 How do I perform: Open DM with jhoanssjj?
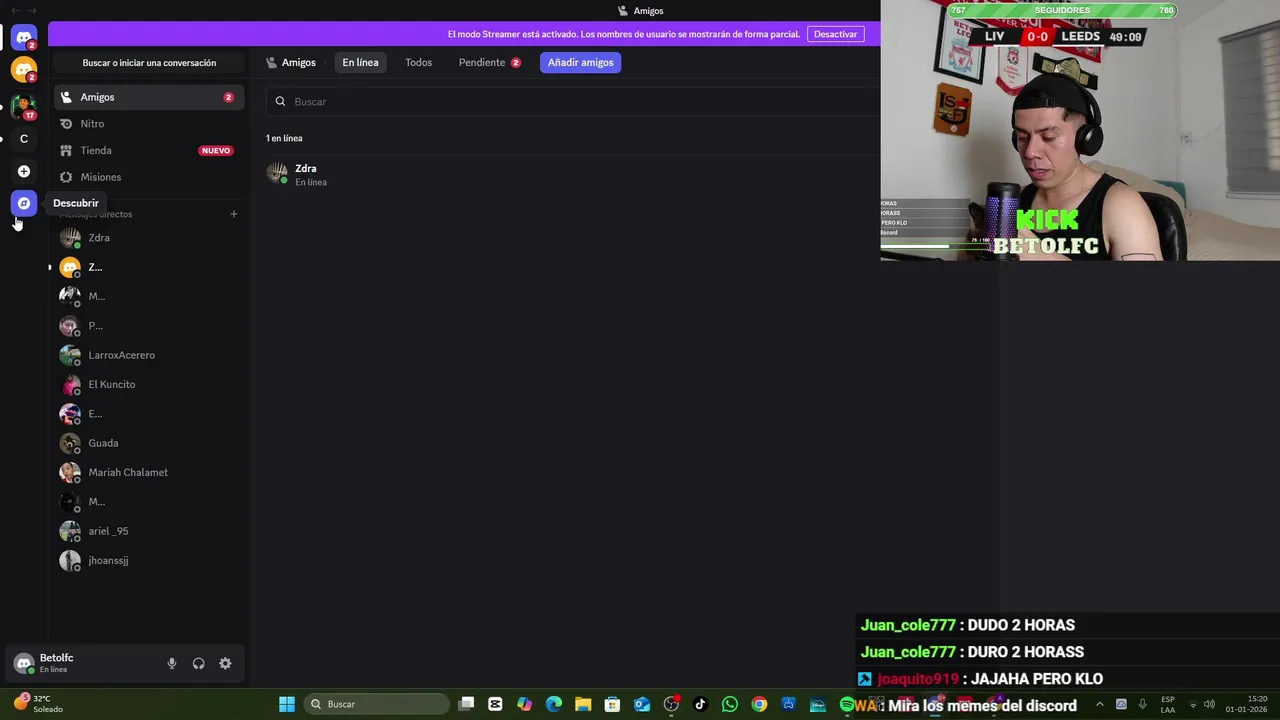coord(148,560)
